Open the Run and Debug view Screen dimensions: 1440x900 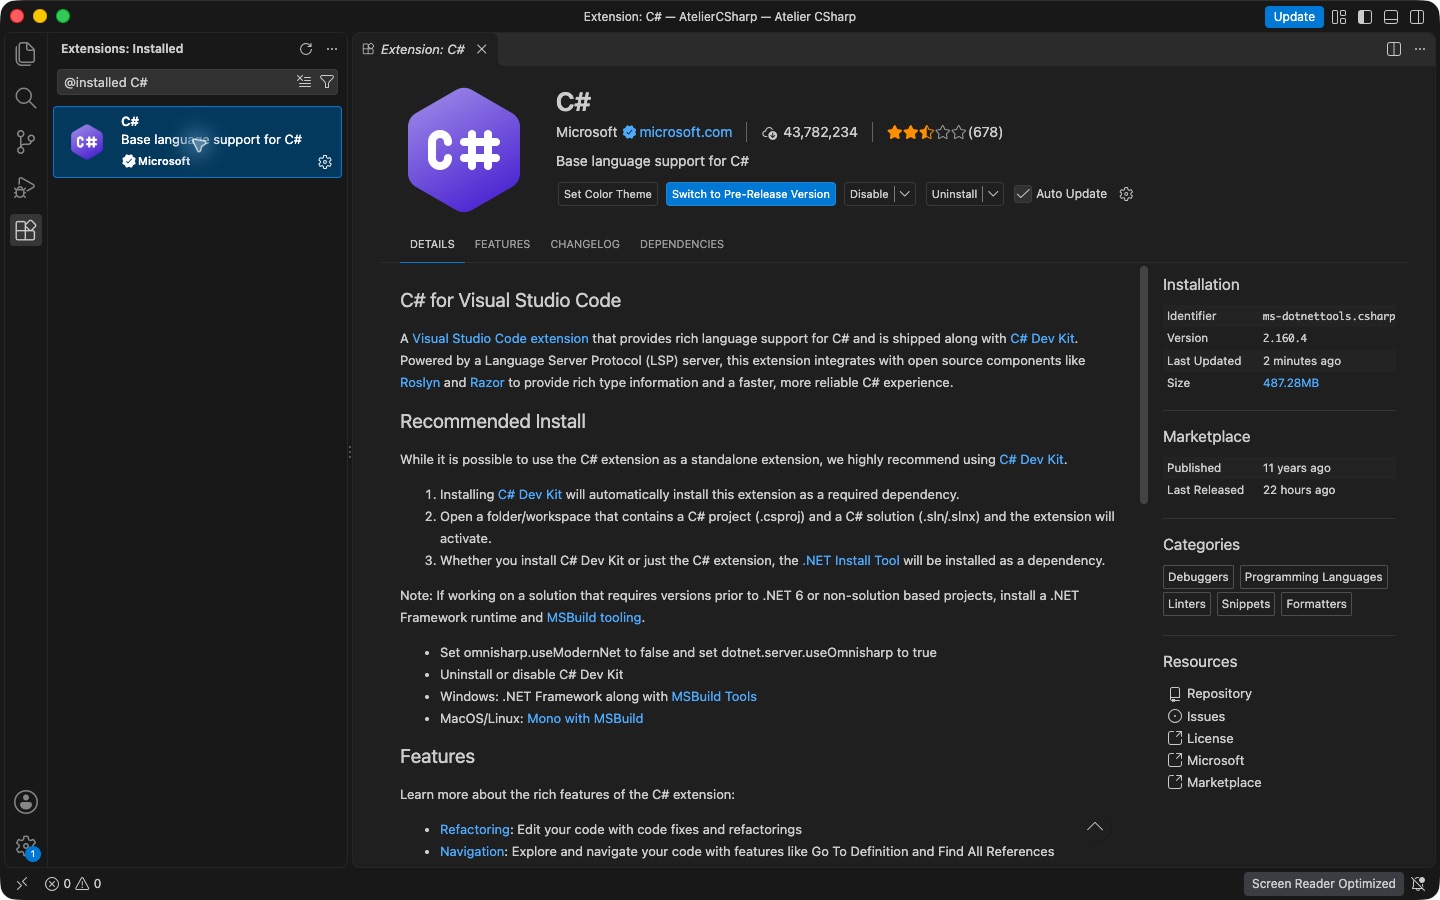pyautogui.click(x=26, y=187)
